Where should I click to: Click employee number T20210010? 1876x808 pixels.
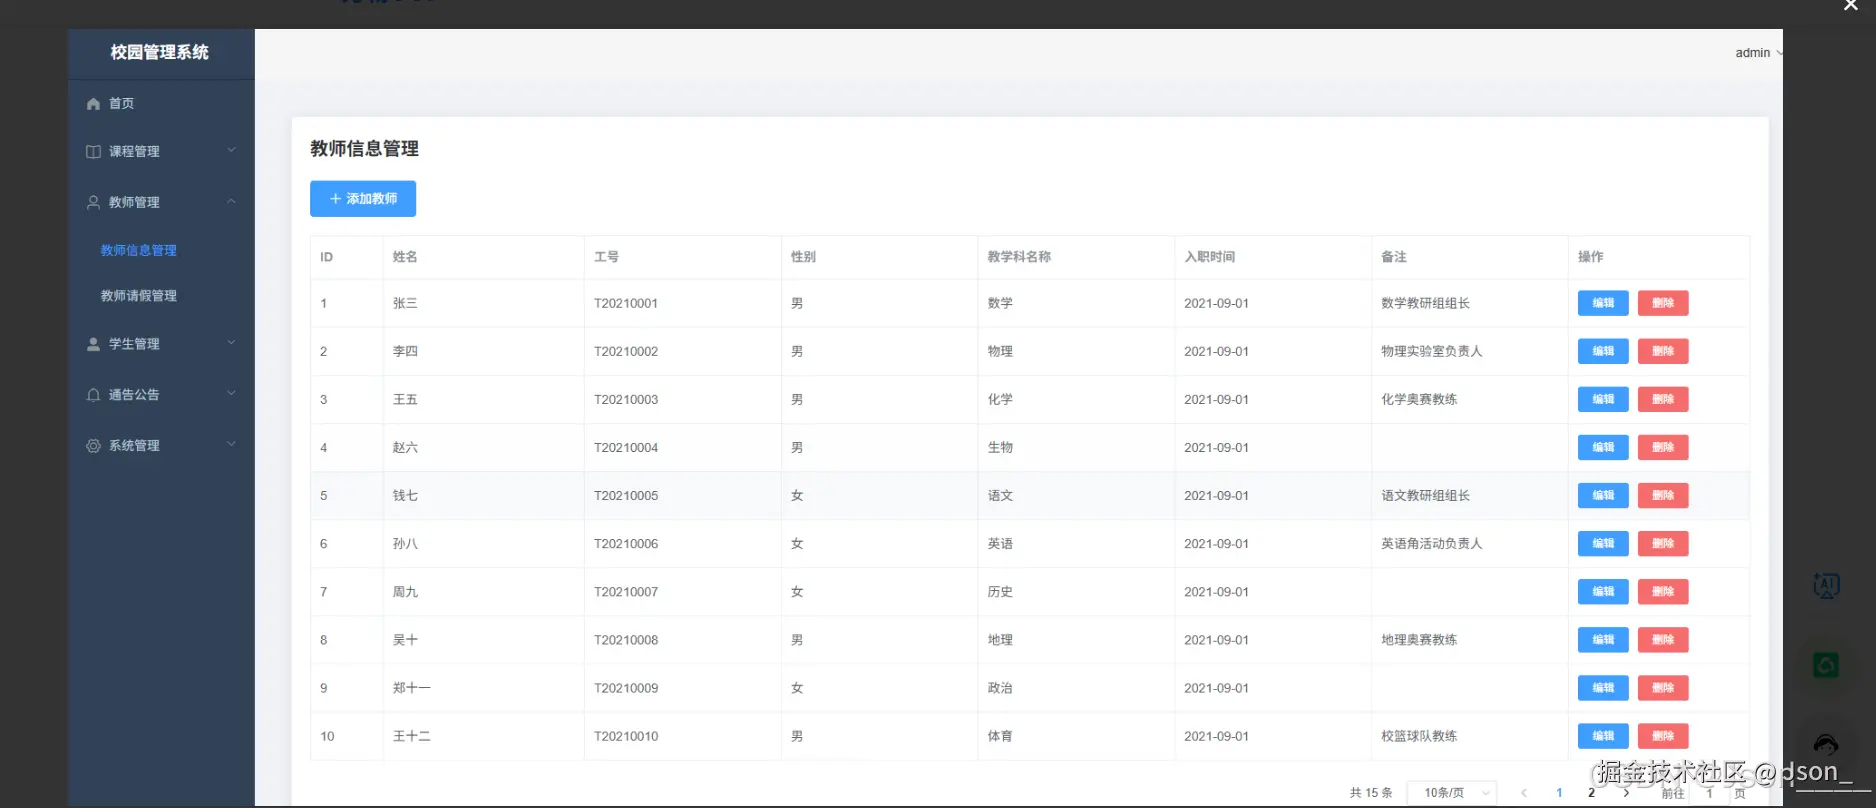[626, 736]
